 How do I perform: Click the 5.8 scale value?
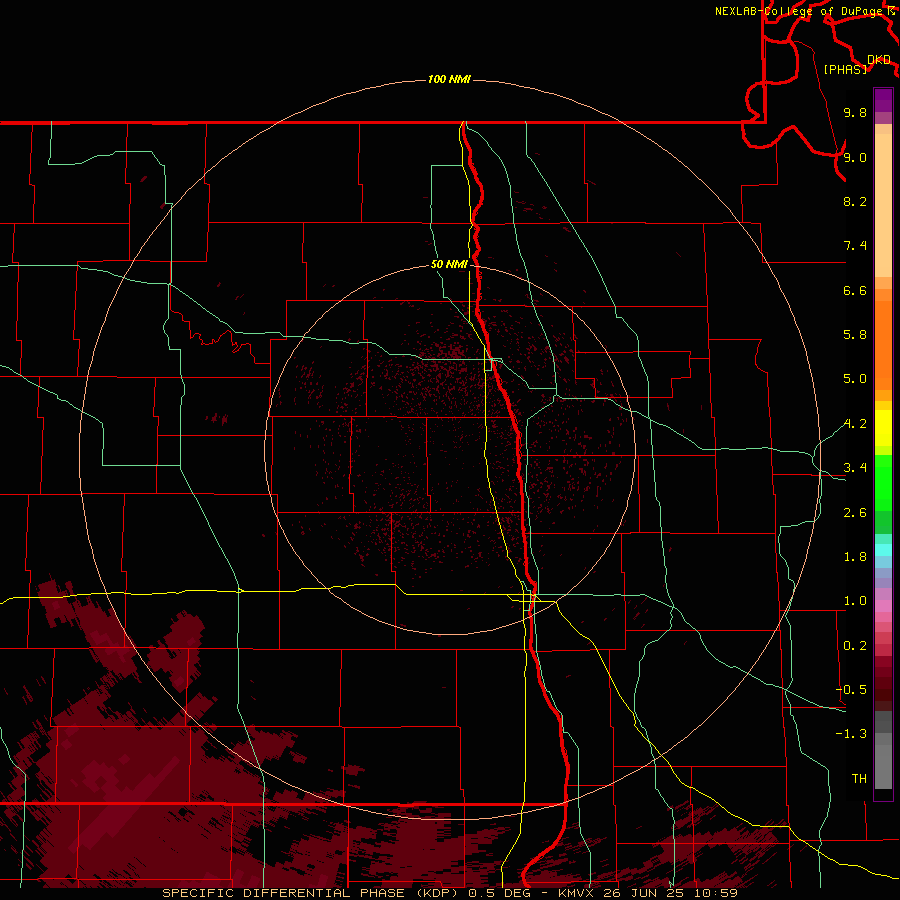point(855,335)
